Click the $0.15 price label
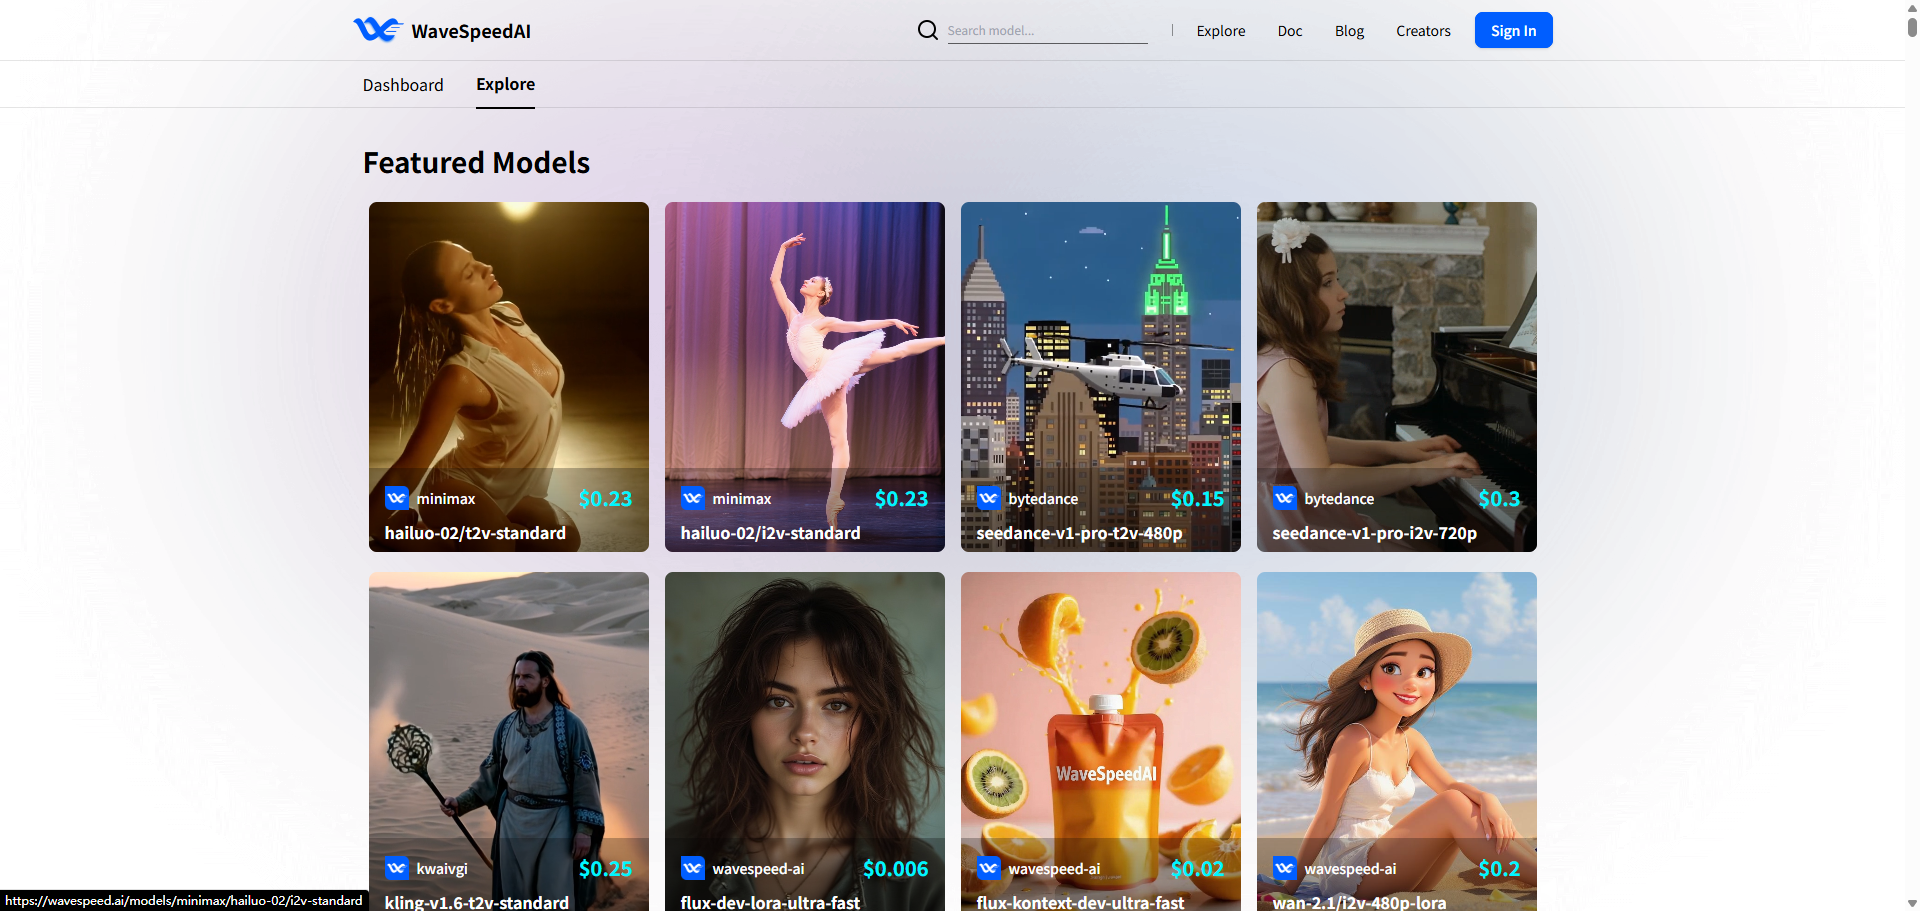 (1197, 498)
